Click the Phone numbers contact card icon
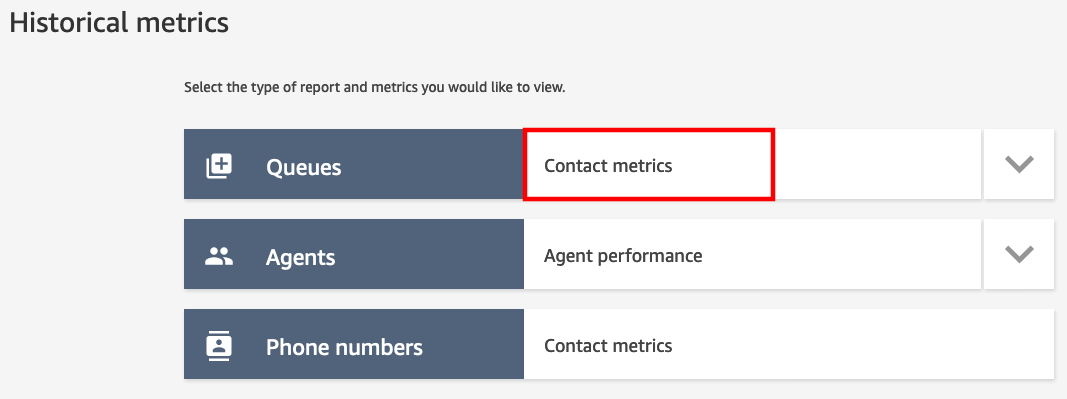 click(x=219, y=346)
